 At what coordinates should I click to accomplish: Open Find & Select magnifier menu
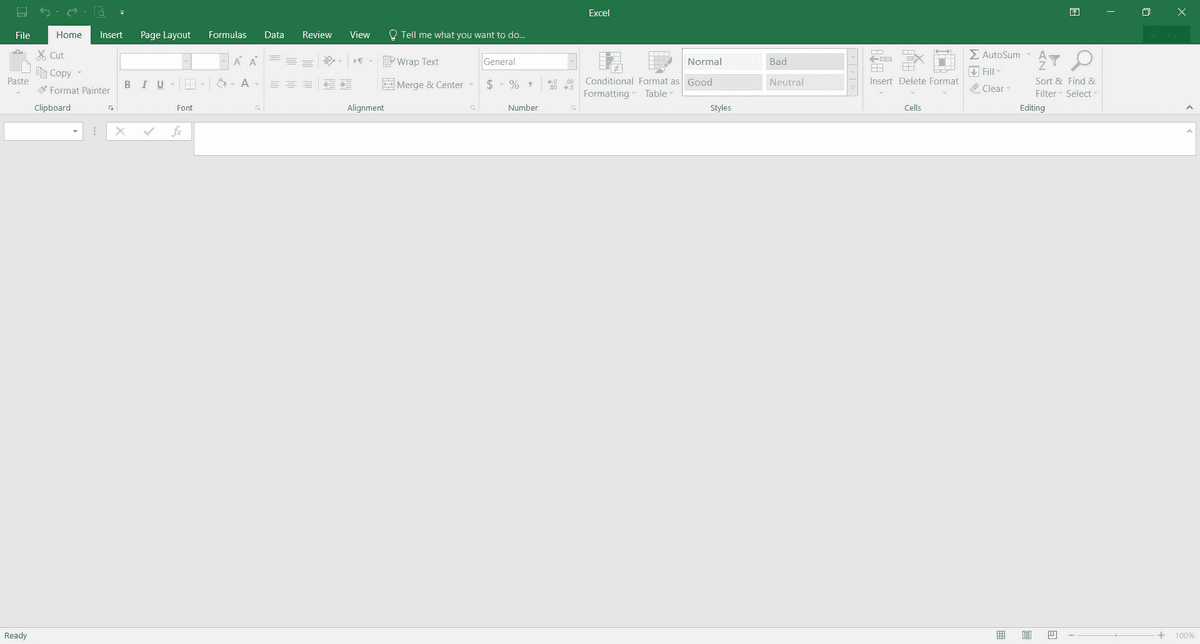(1081, 74)
